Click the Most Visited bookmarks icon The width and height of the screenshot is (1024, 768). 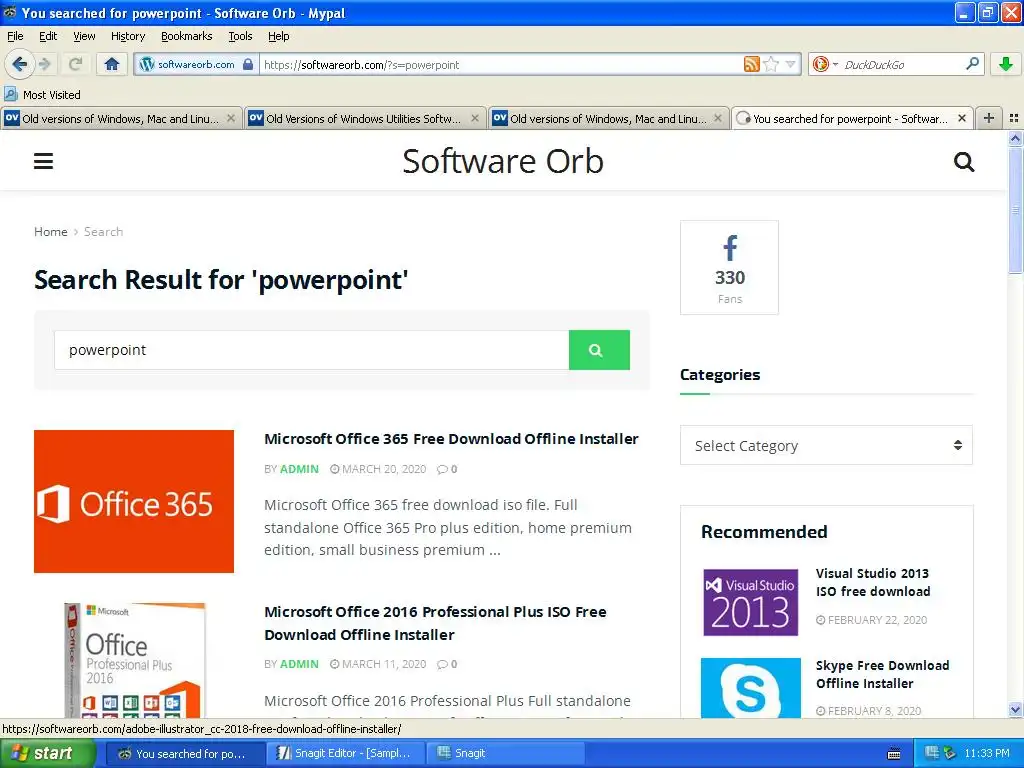pyautogui.click(x=10, y=94)
